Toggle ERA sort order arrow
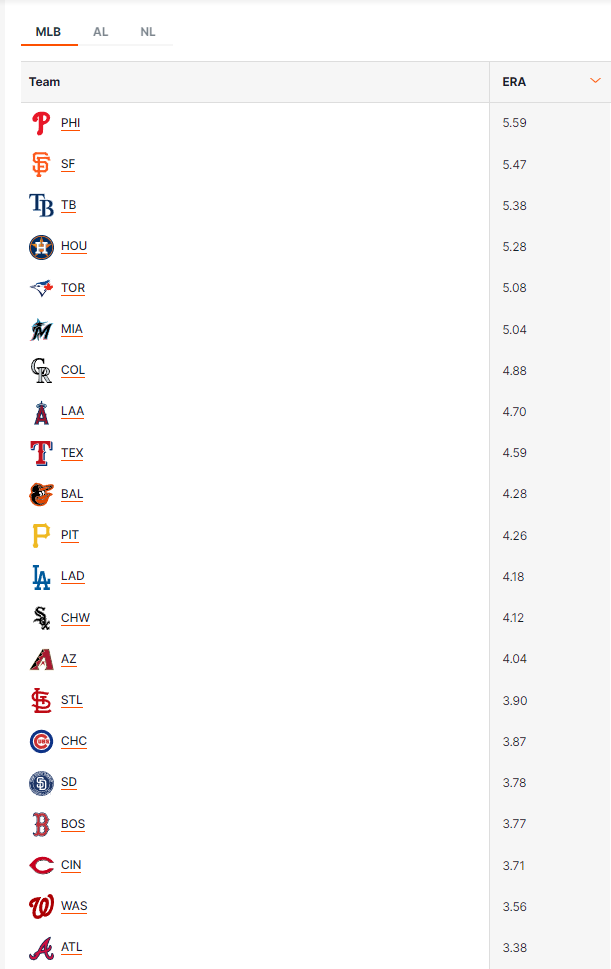This screenshot has width=611, height=969. 596,81
